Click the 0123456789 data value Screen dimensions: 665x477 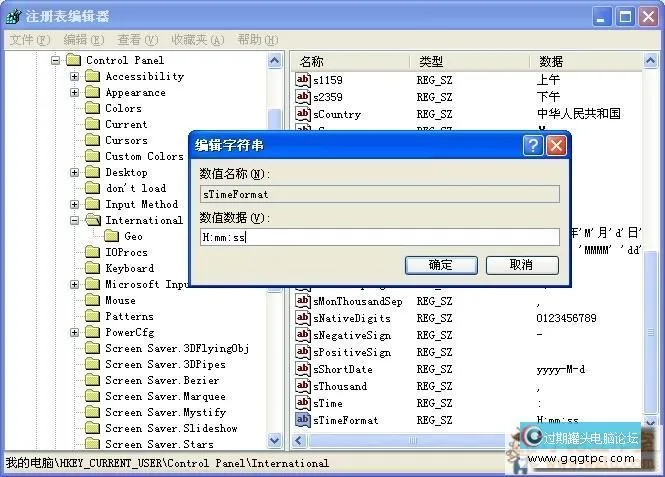point(566,318)
